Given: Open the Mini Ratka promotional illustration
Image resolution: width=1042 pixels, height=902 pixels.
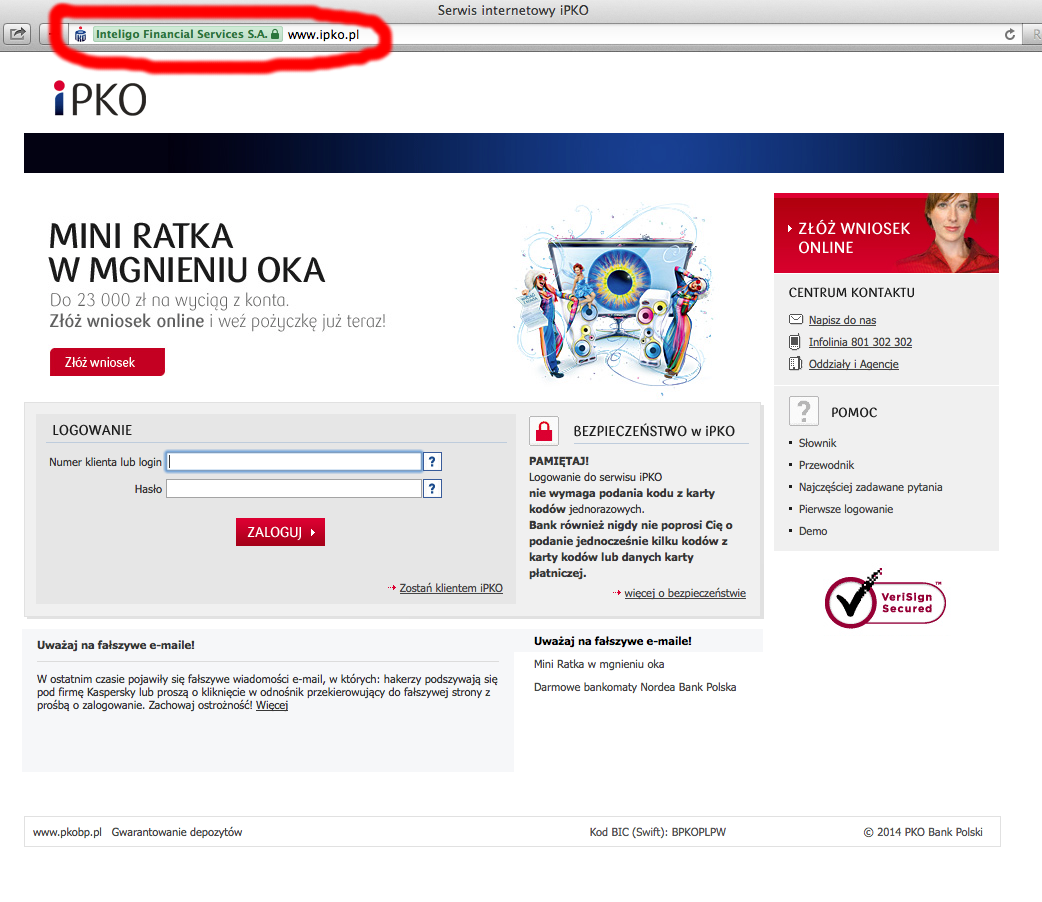Looking at the screenshot, I should coord(613,298).
